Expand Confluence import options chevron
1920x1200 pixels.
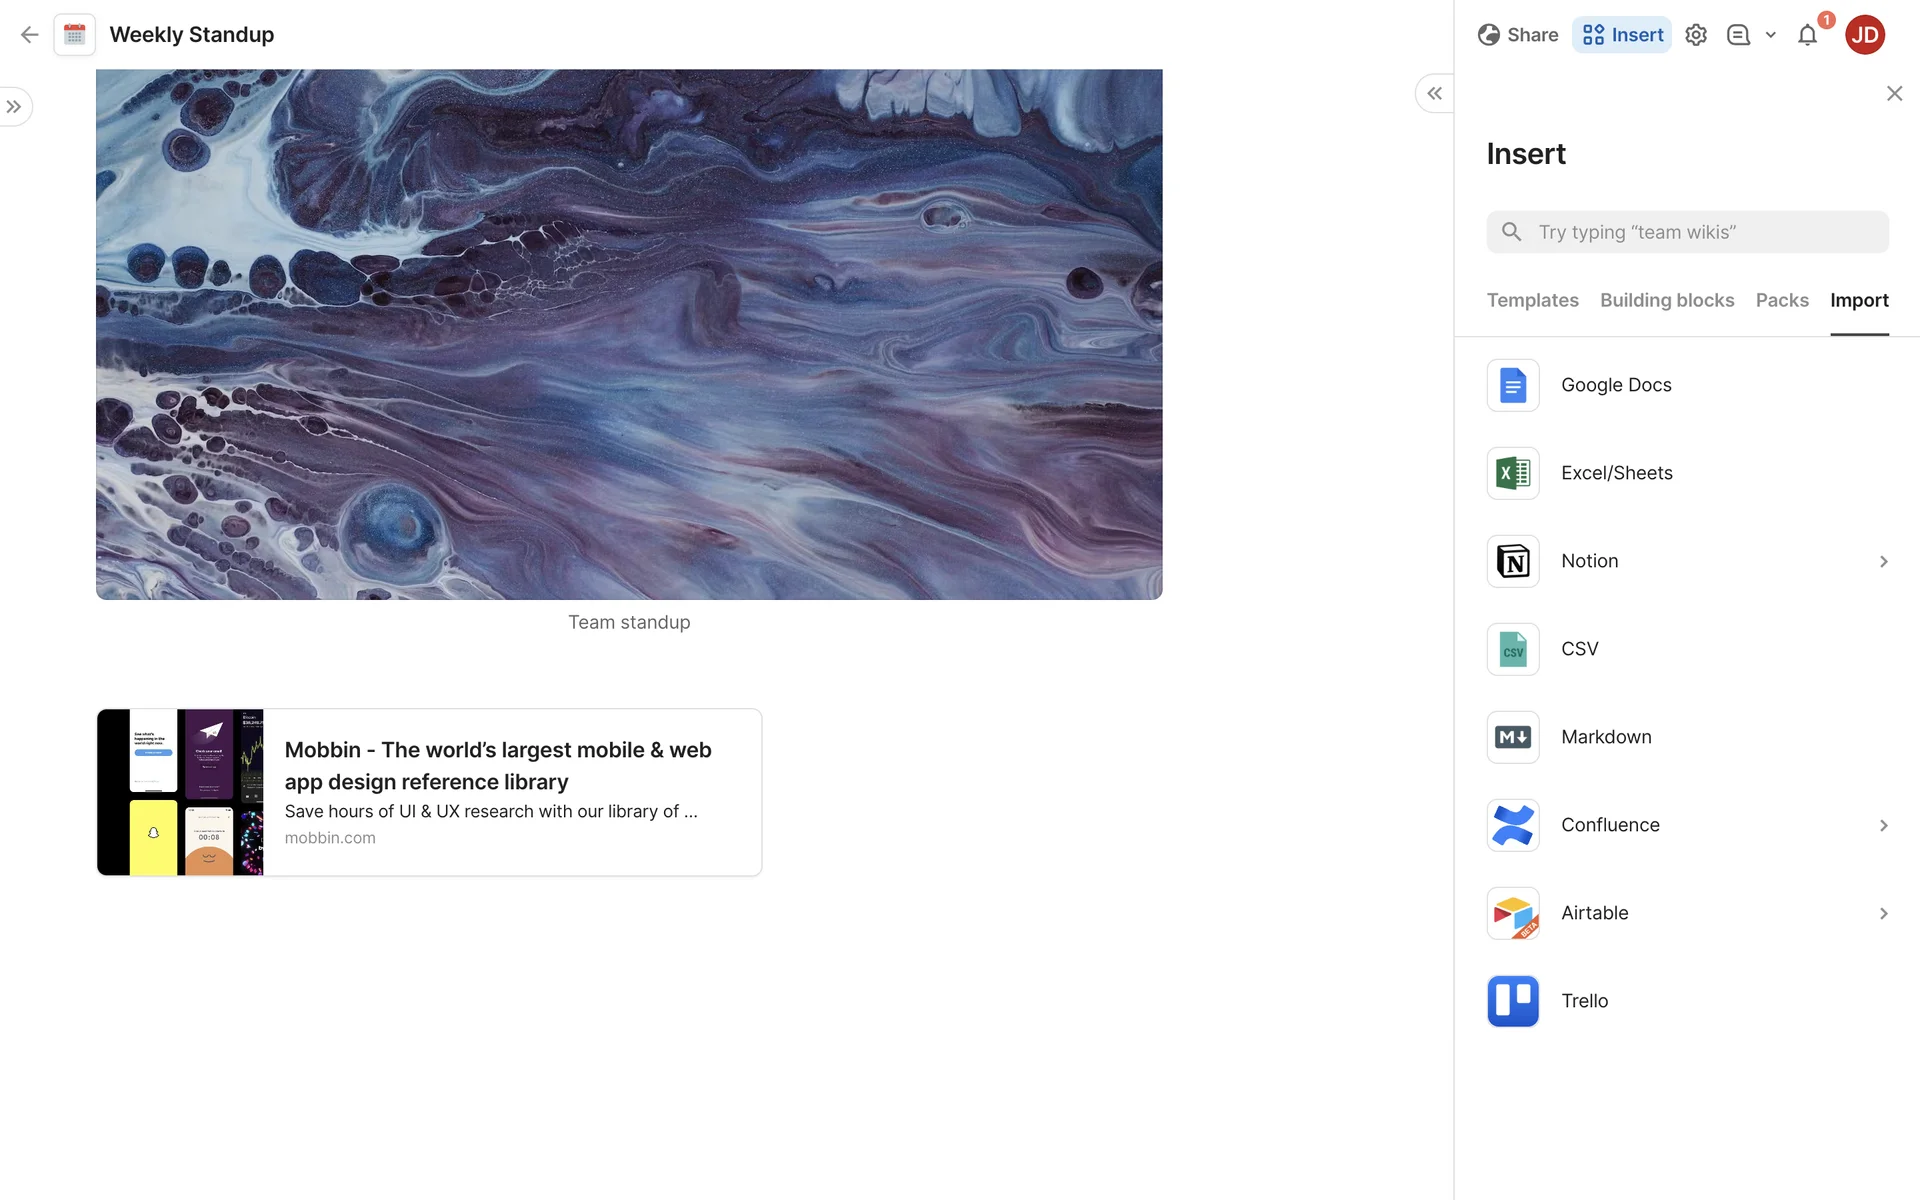click(1883, 825)
